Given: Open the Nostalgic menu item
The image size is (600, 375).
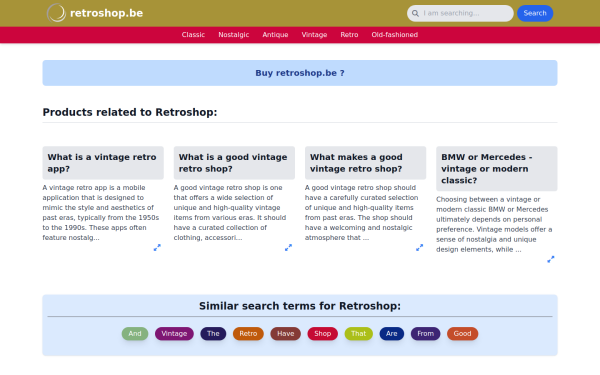Looking at the screenshot, I should tap(234, 35).
